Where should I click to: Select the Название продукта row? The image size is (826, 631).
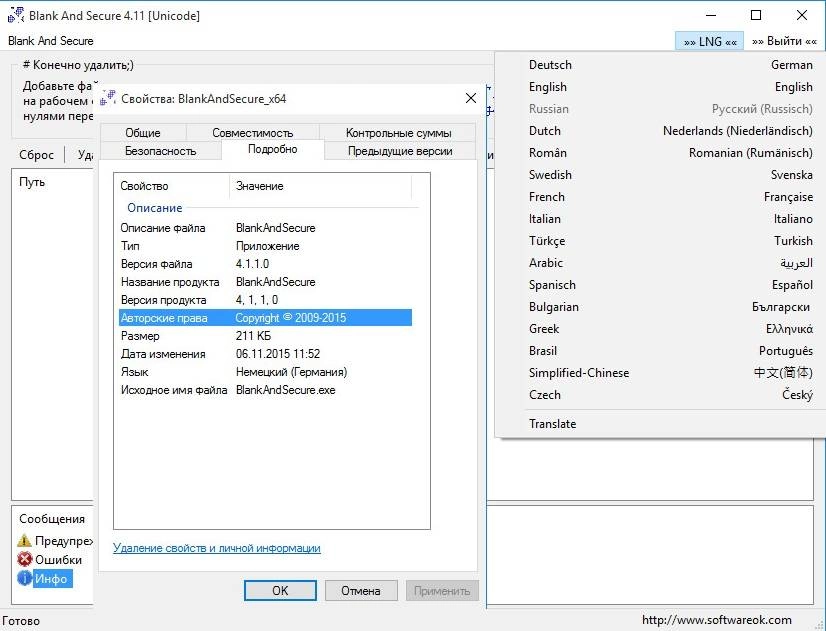[x=266, y=282]
